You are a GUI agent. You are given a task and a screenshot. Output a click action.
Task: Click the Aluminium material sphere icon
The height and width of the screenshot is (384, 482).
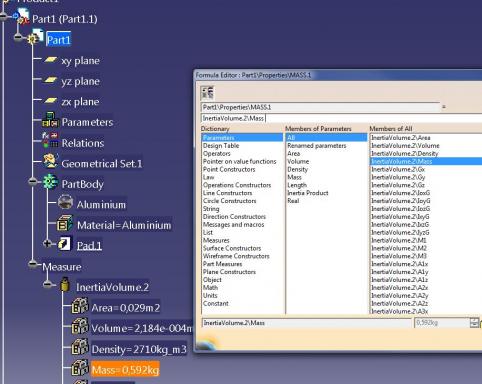click(65, 202)
